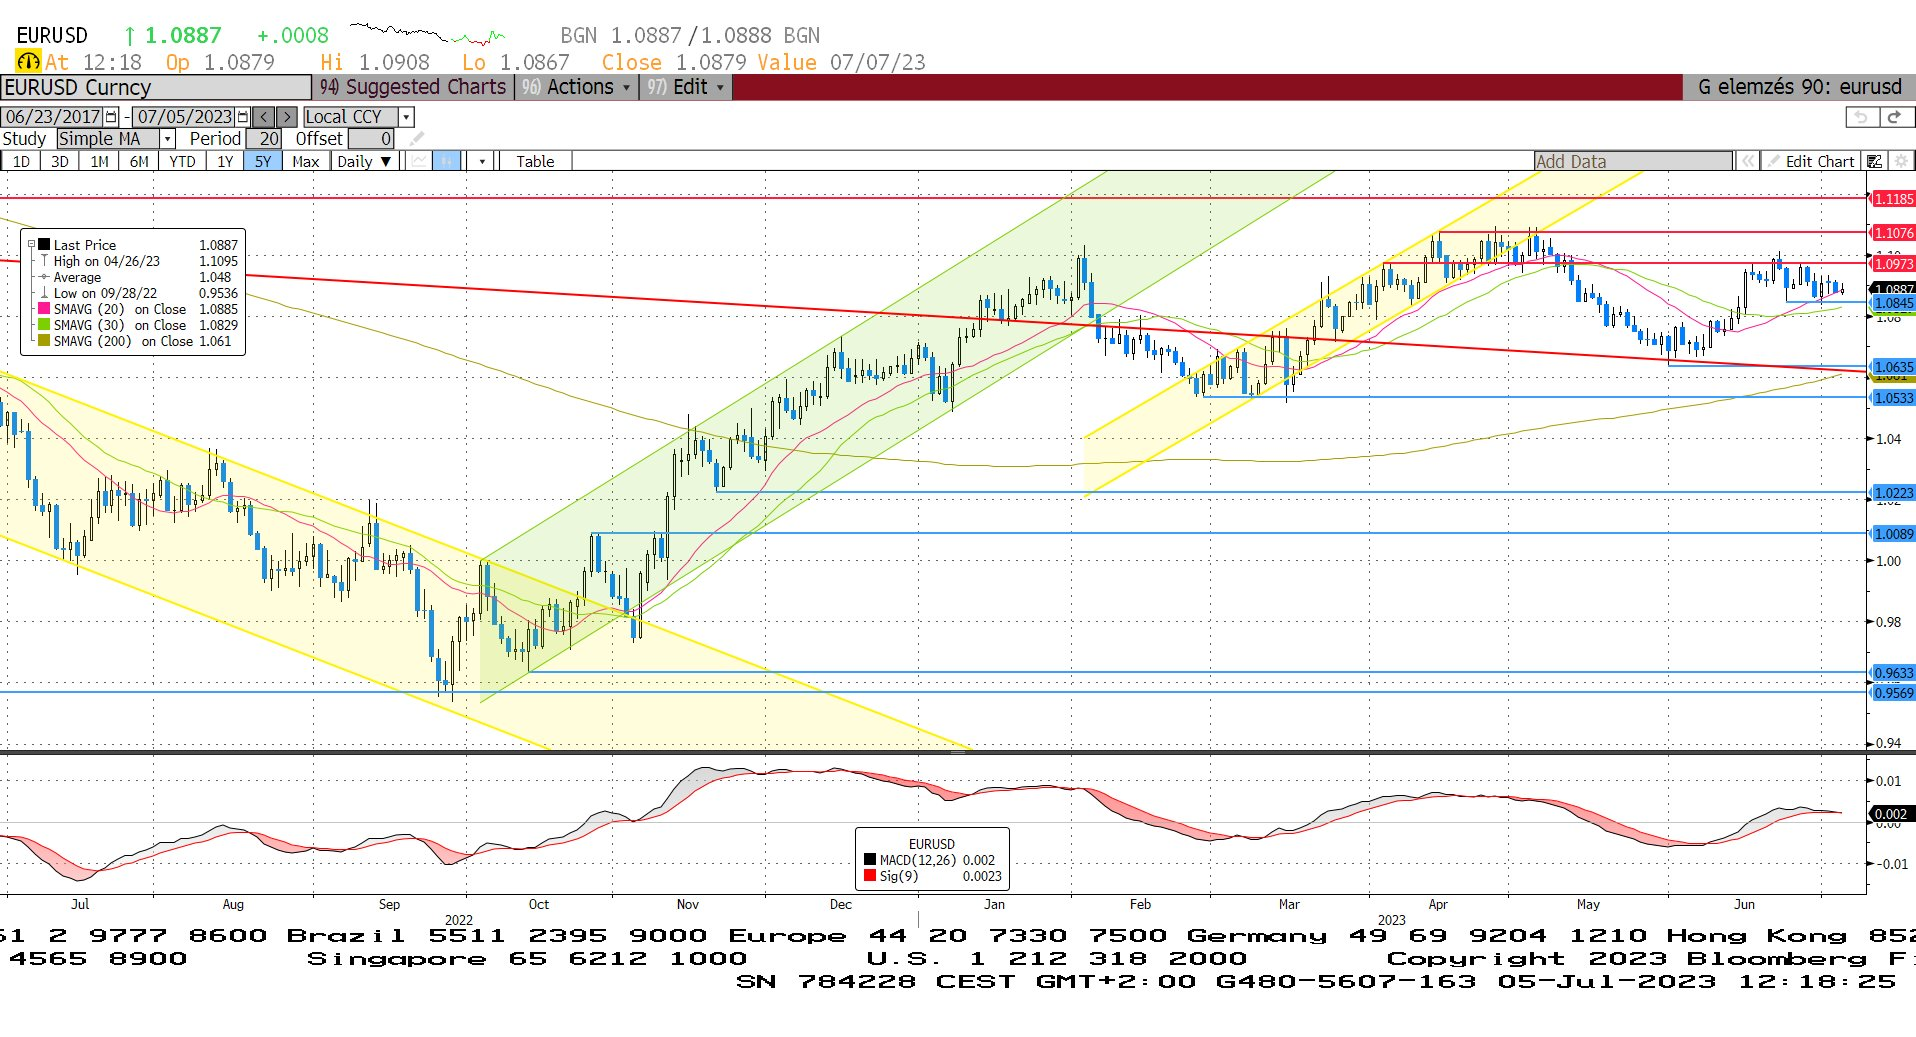Select the 3D time range
1916x1037 pixels.
coord(60,161)
